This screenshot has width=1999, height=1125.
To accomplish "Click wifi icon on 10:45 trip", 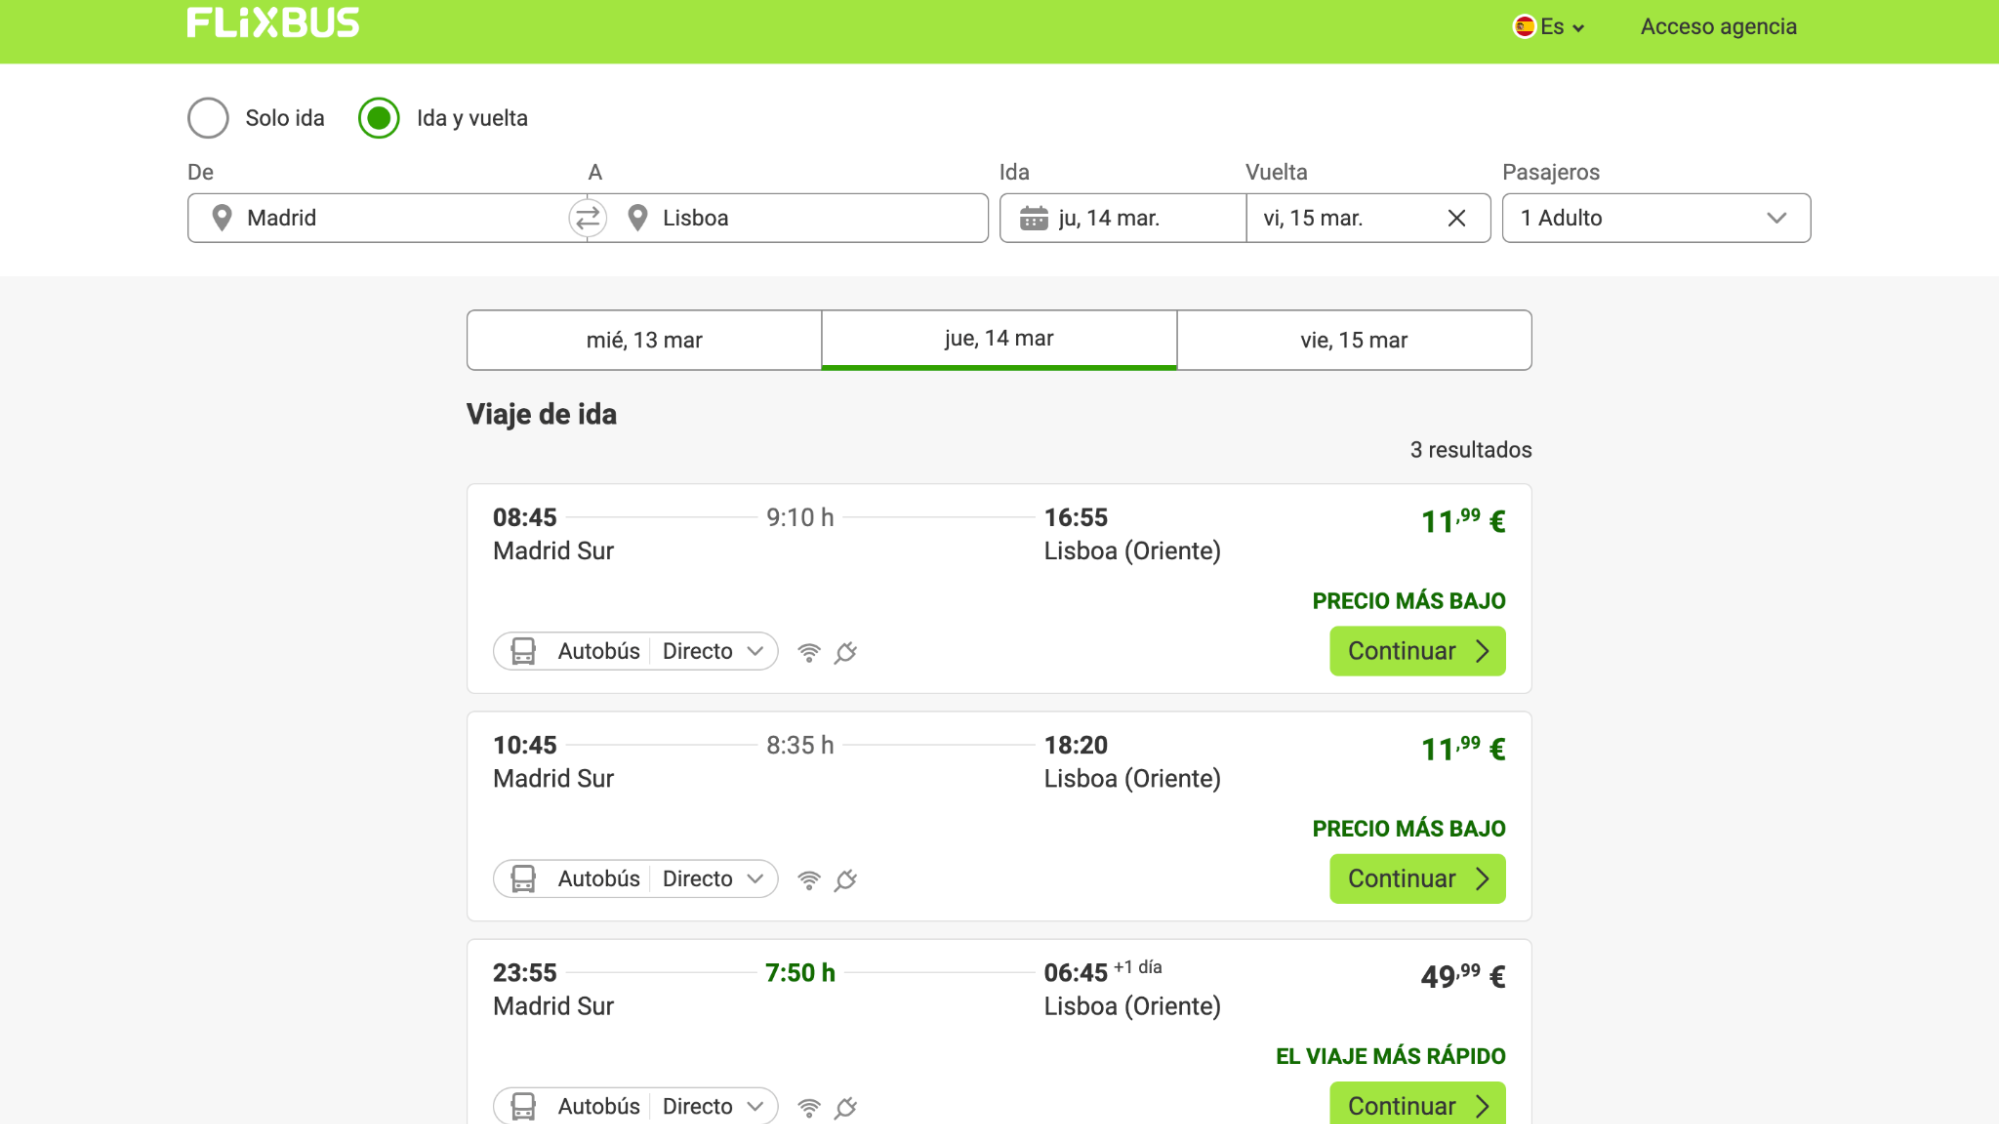I will [x=809, y=880].
